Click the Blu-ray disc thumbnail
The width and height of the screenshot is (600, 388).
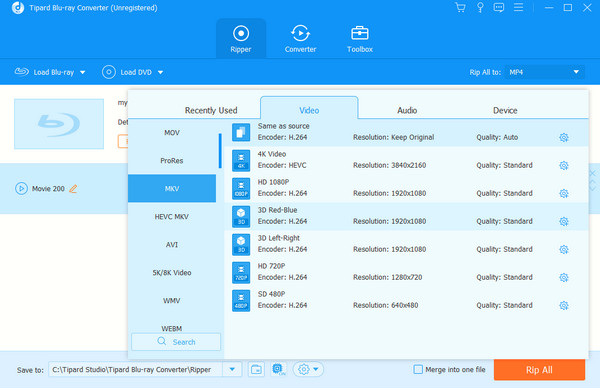(59, 124)
